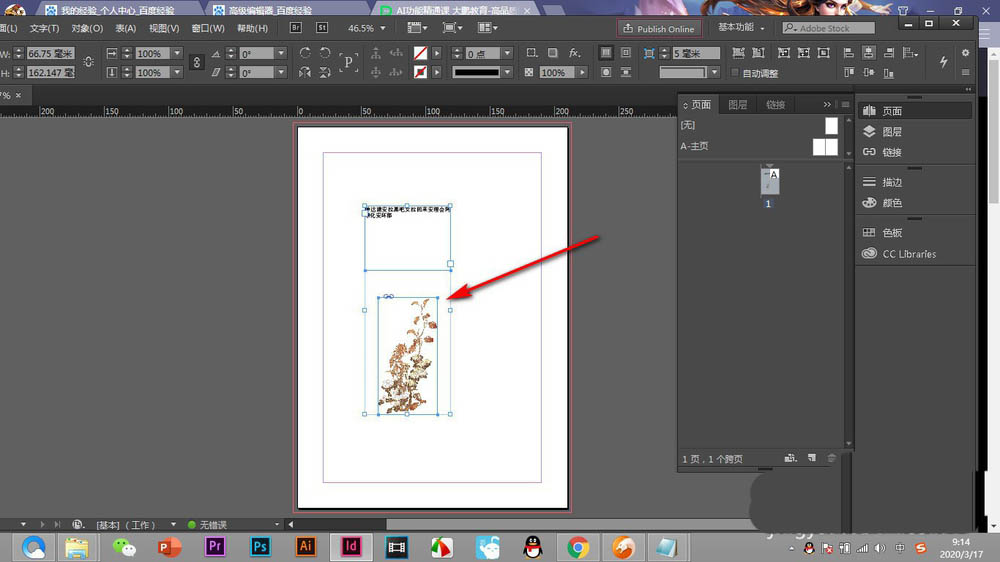
Task: Toggle wrap around bounding box option
Action: tap(626, 53)
